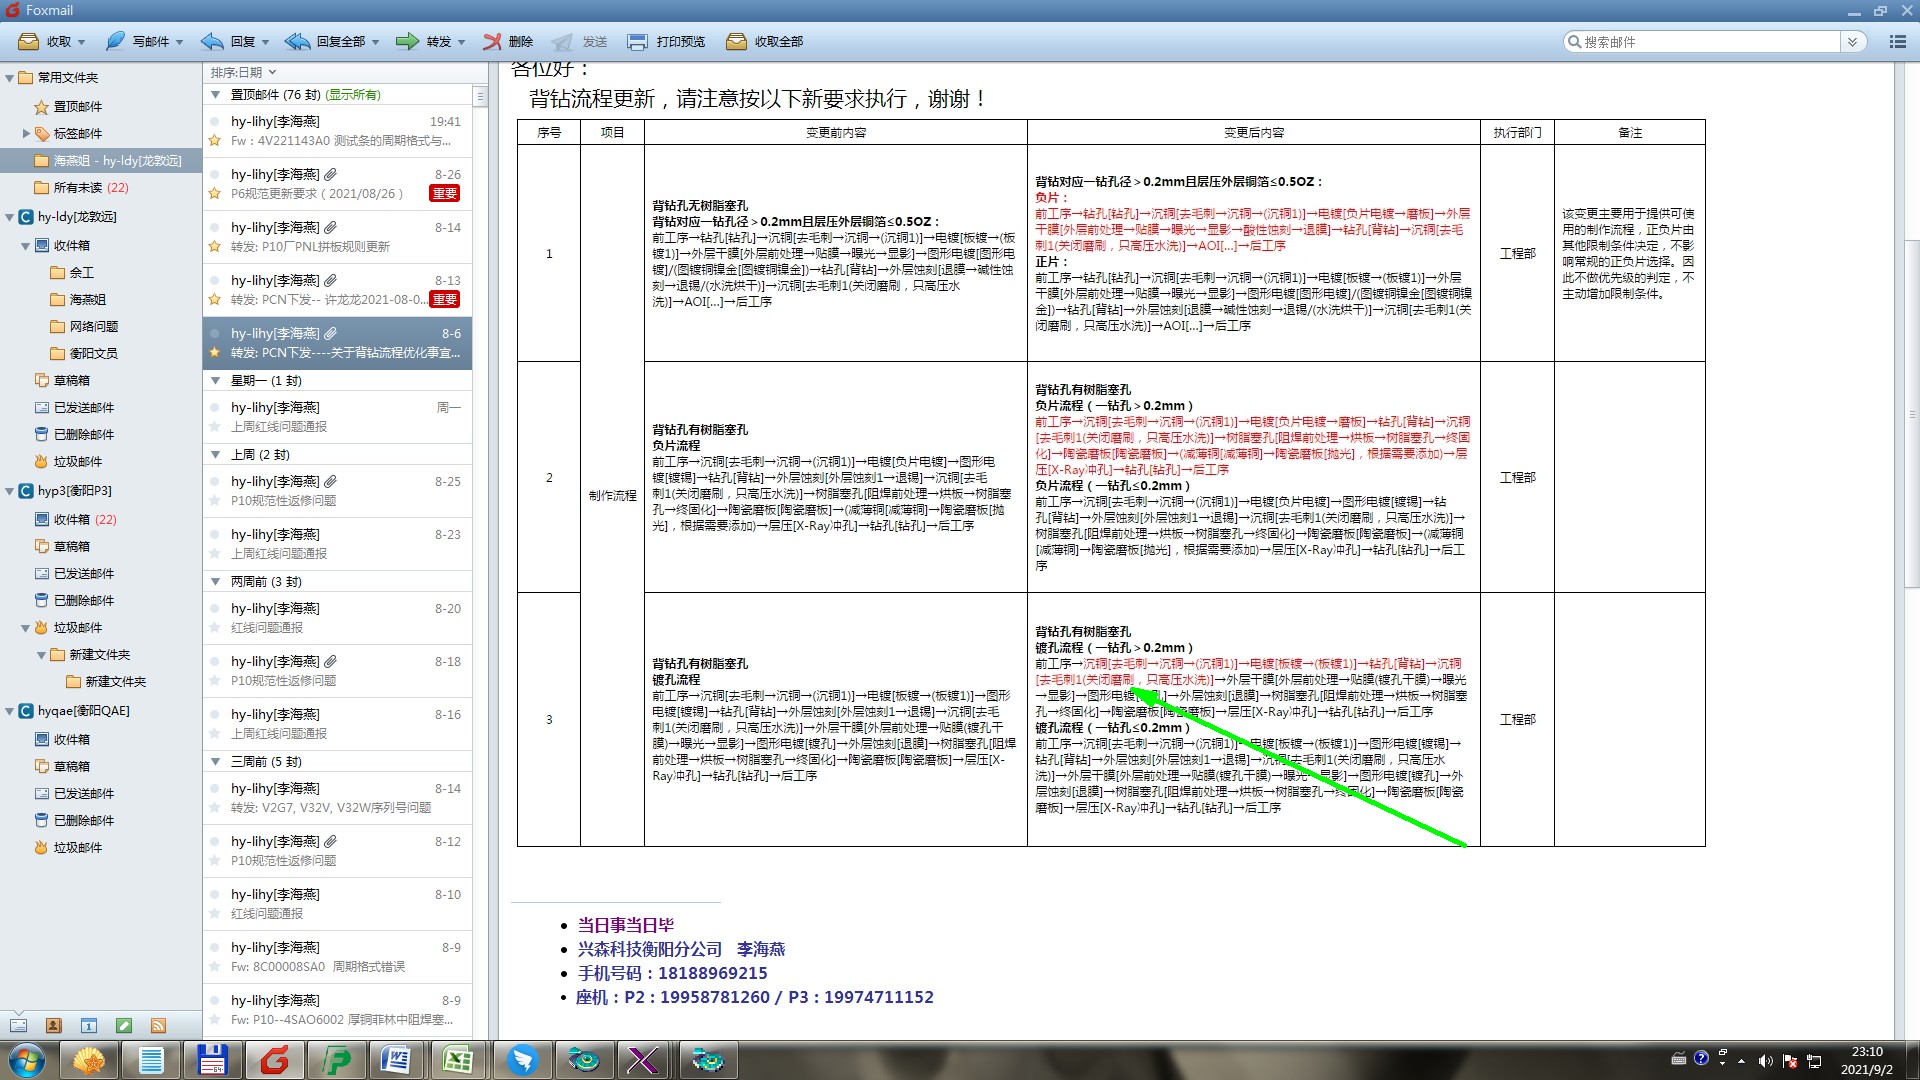Toggle star on the 8-14 P10厂PNL拼板规则更新 email
The image size is (1920, 1080).
(x=214, y=247)
